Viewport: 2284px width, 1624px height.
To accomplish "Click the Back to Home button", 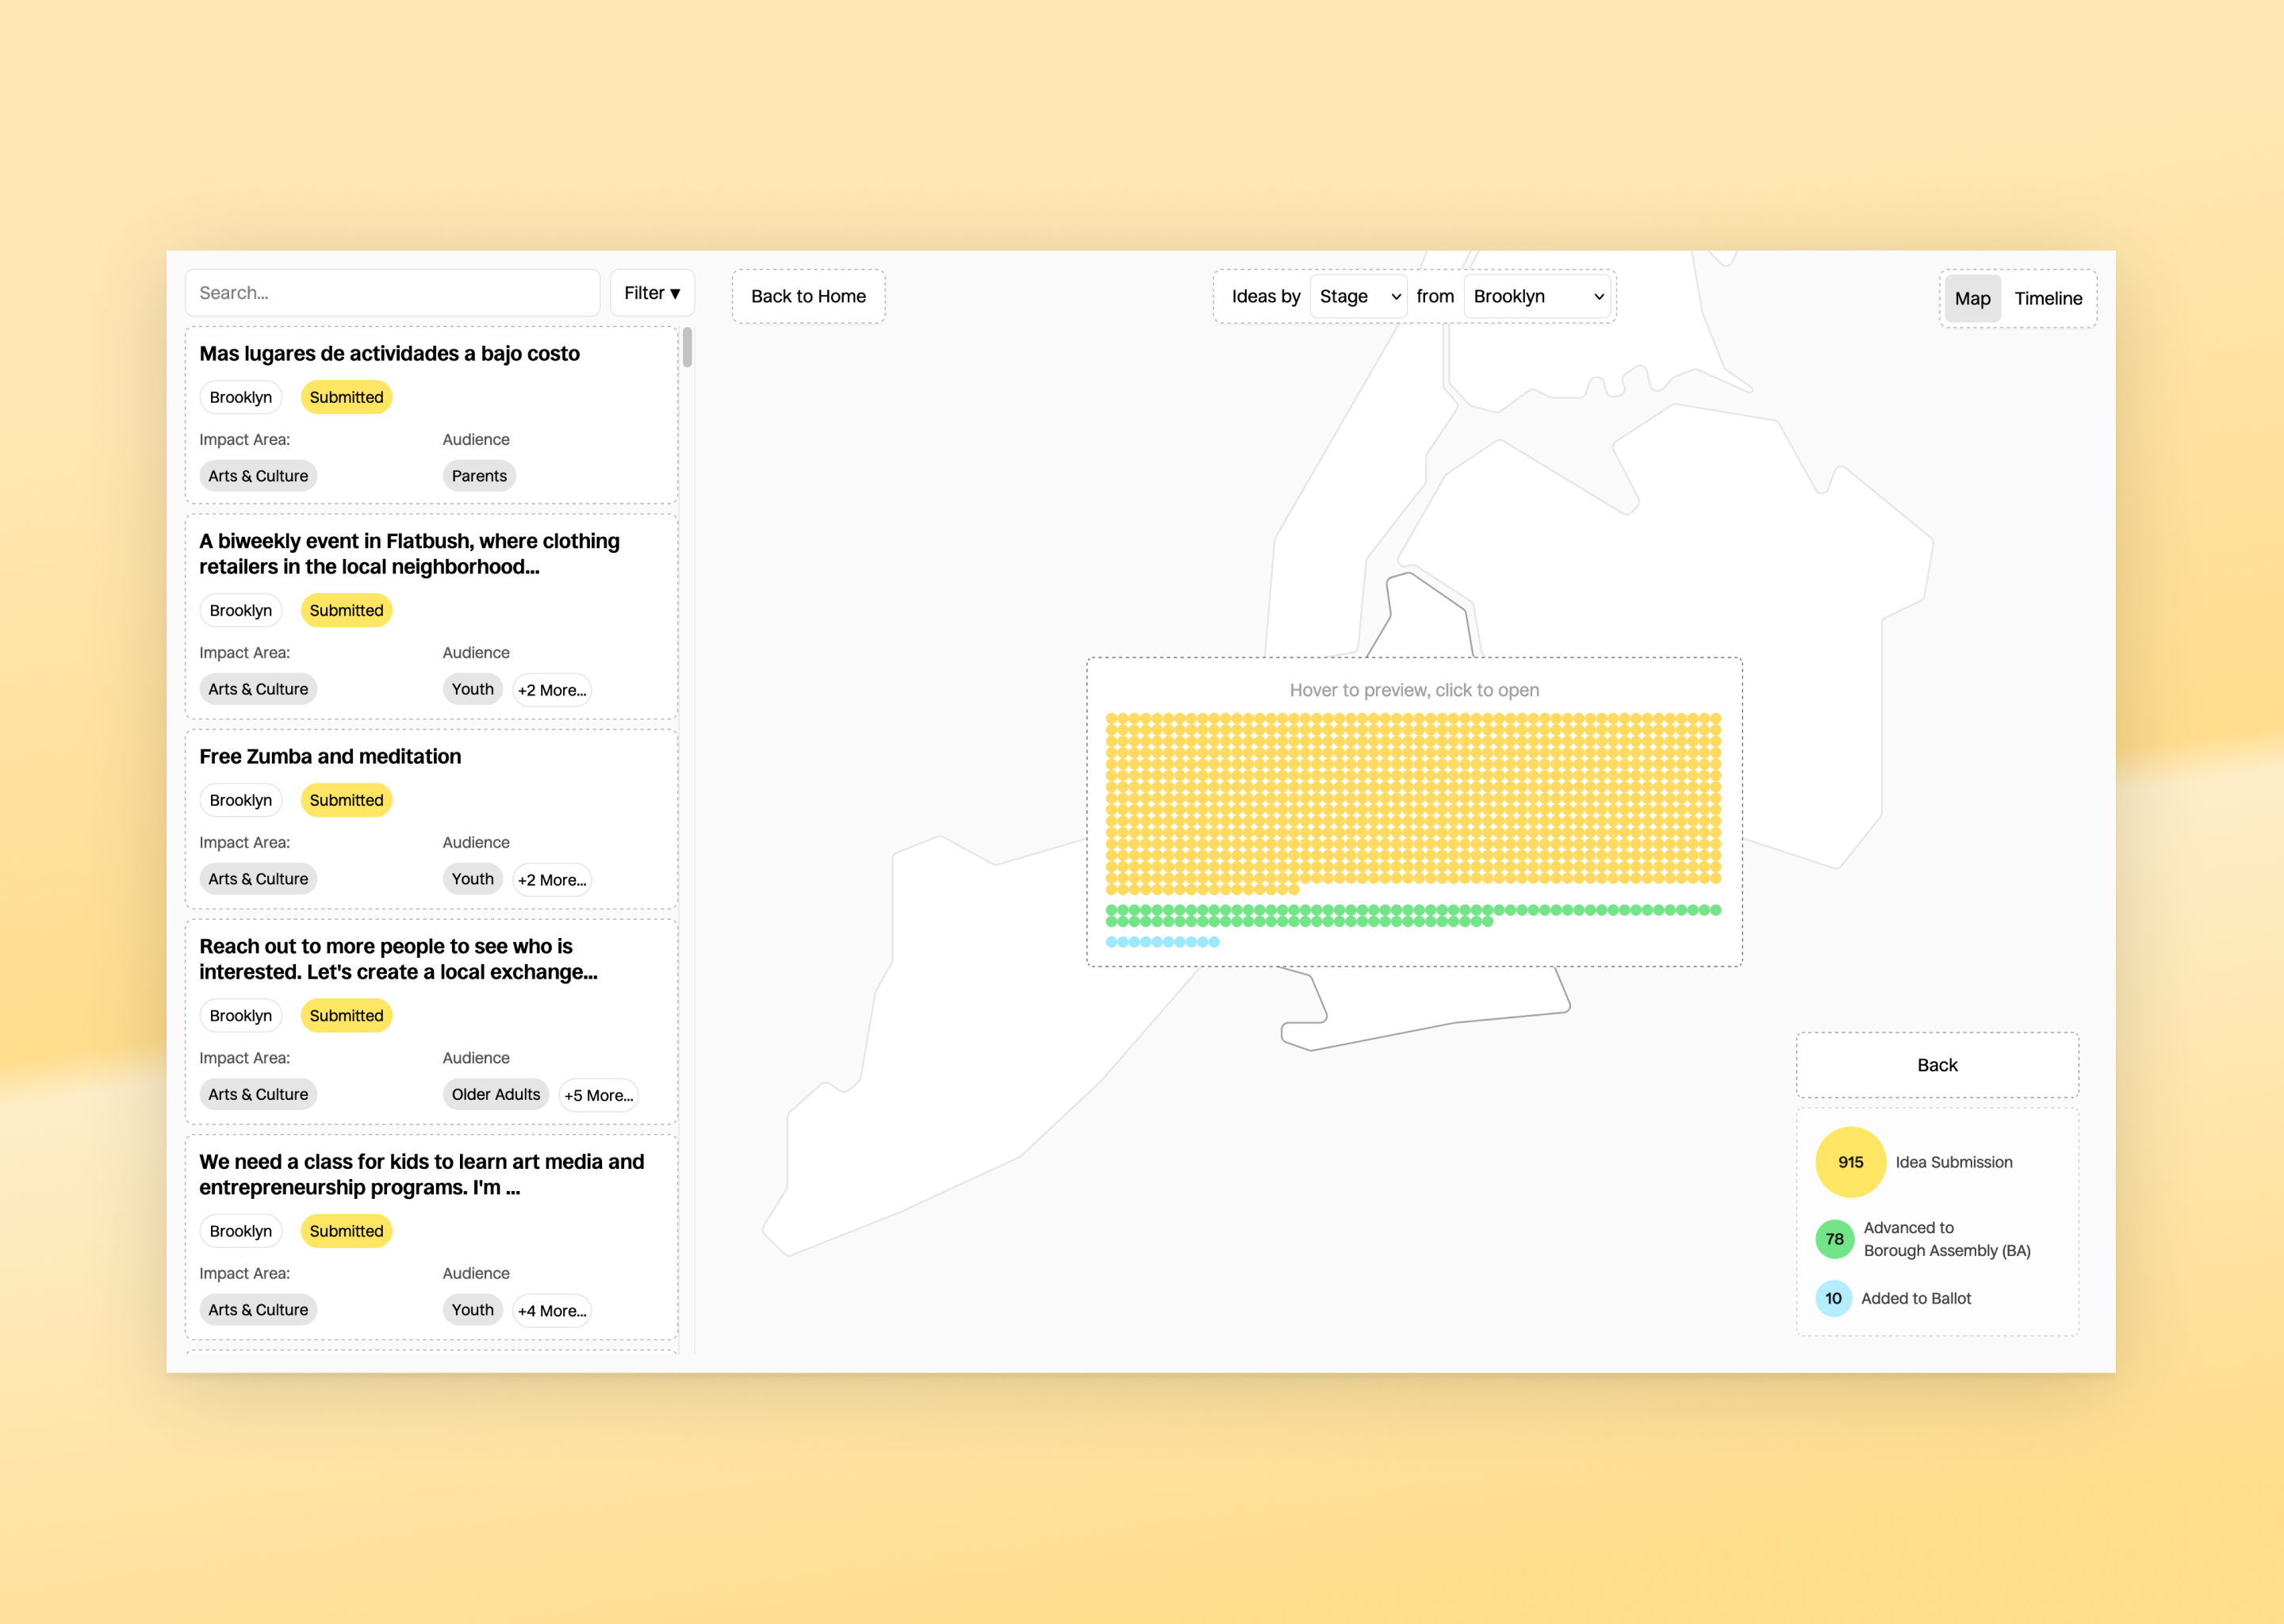I will [808, 296].
